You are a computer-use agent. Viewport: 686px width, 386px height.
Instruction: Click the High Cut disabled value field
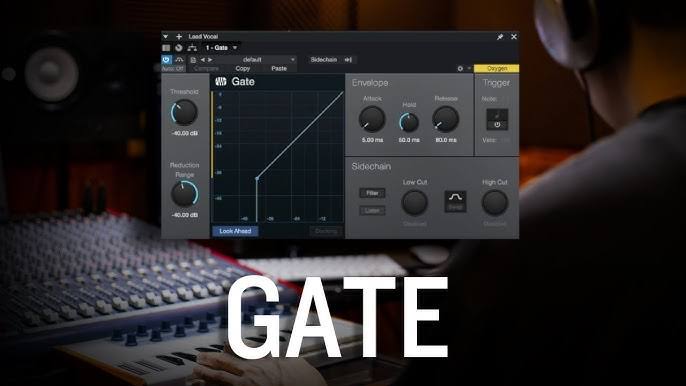point(495,224)
